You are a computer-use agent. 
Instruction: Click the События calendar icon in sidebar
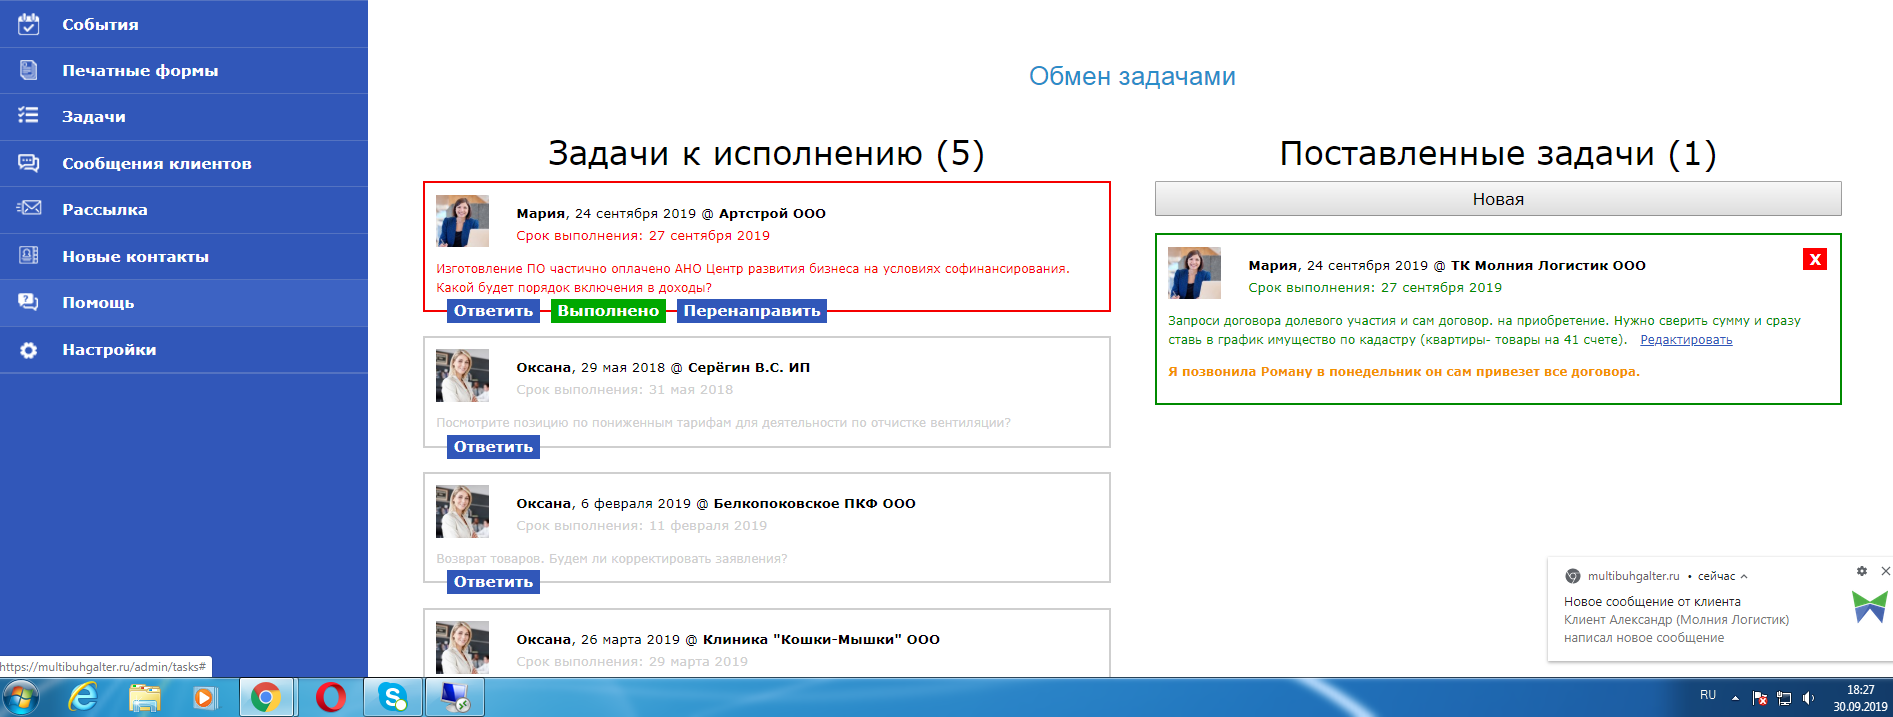click(29, 24)
